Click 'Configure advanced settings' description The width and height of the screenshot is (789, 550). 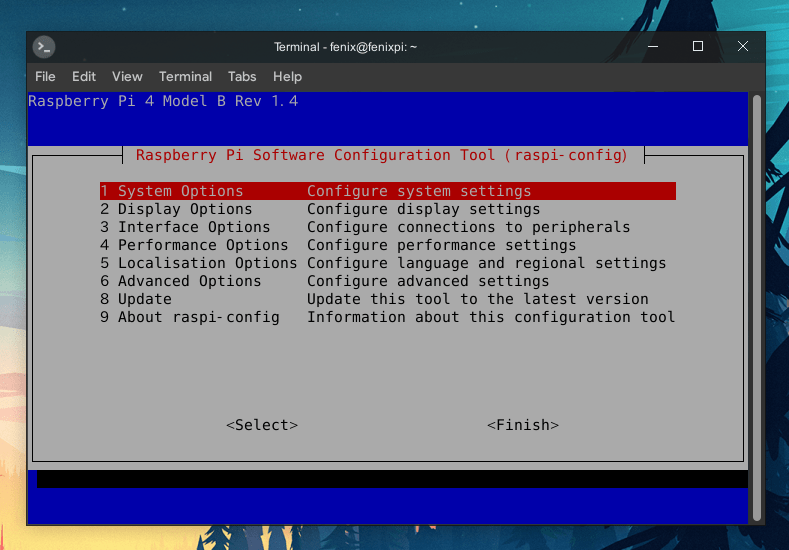pyautogui.click(x=428, y=281)
